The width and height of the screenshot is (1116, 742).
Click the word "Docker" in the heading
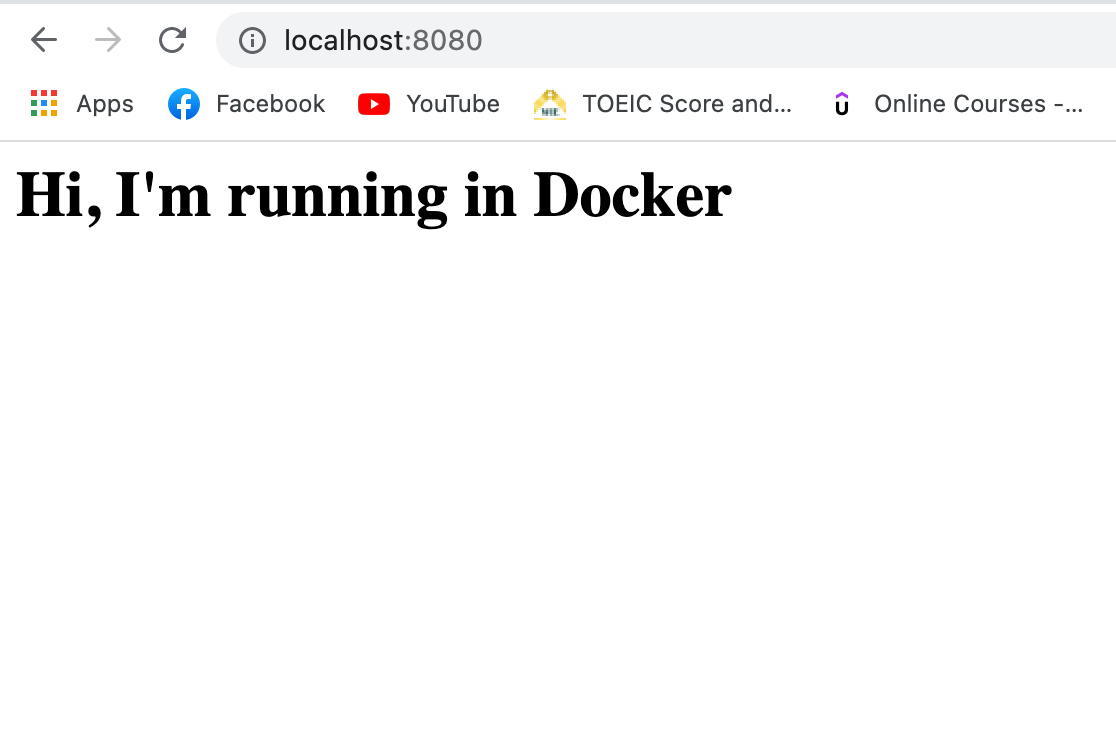point(632,196)
